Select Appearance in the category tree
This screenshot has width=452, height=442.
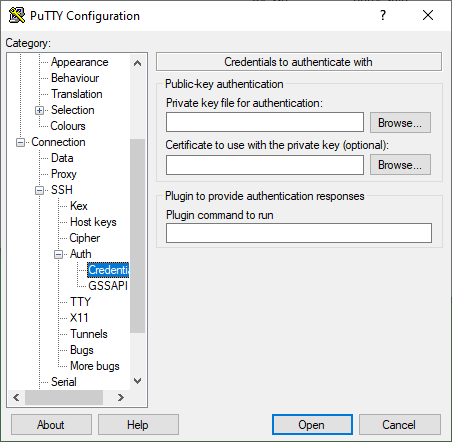tap(80, 62)
